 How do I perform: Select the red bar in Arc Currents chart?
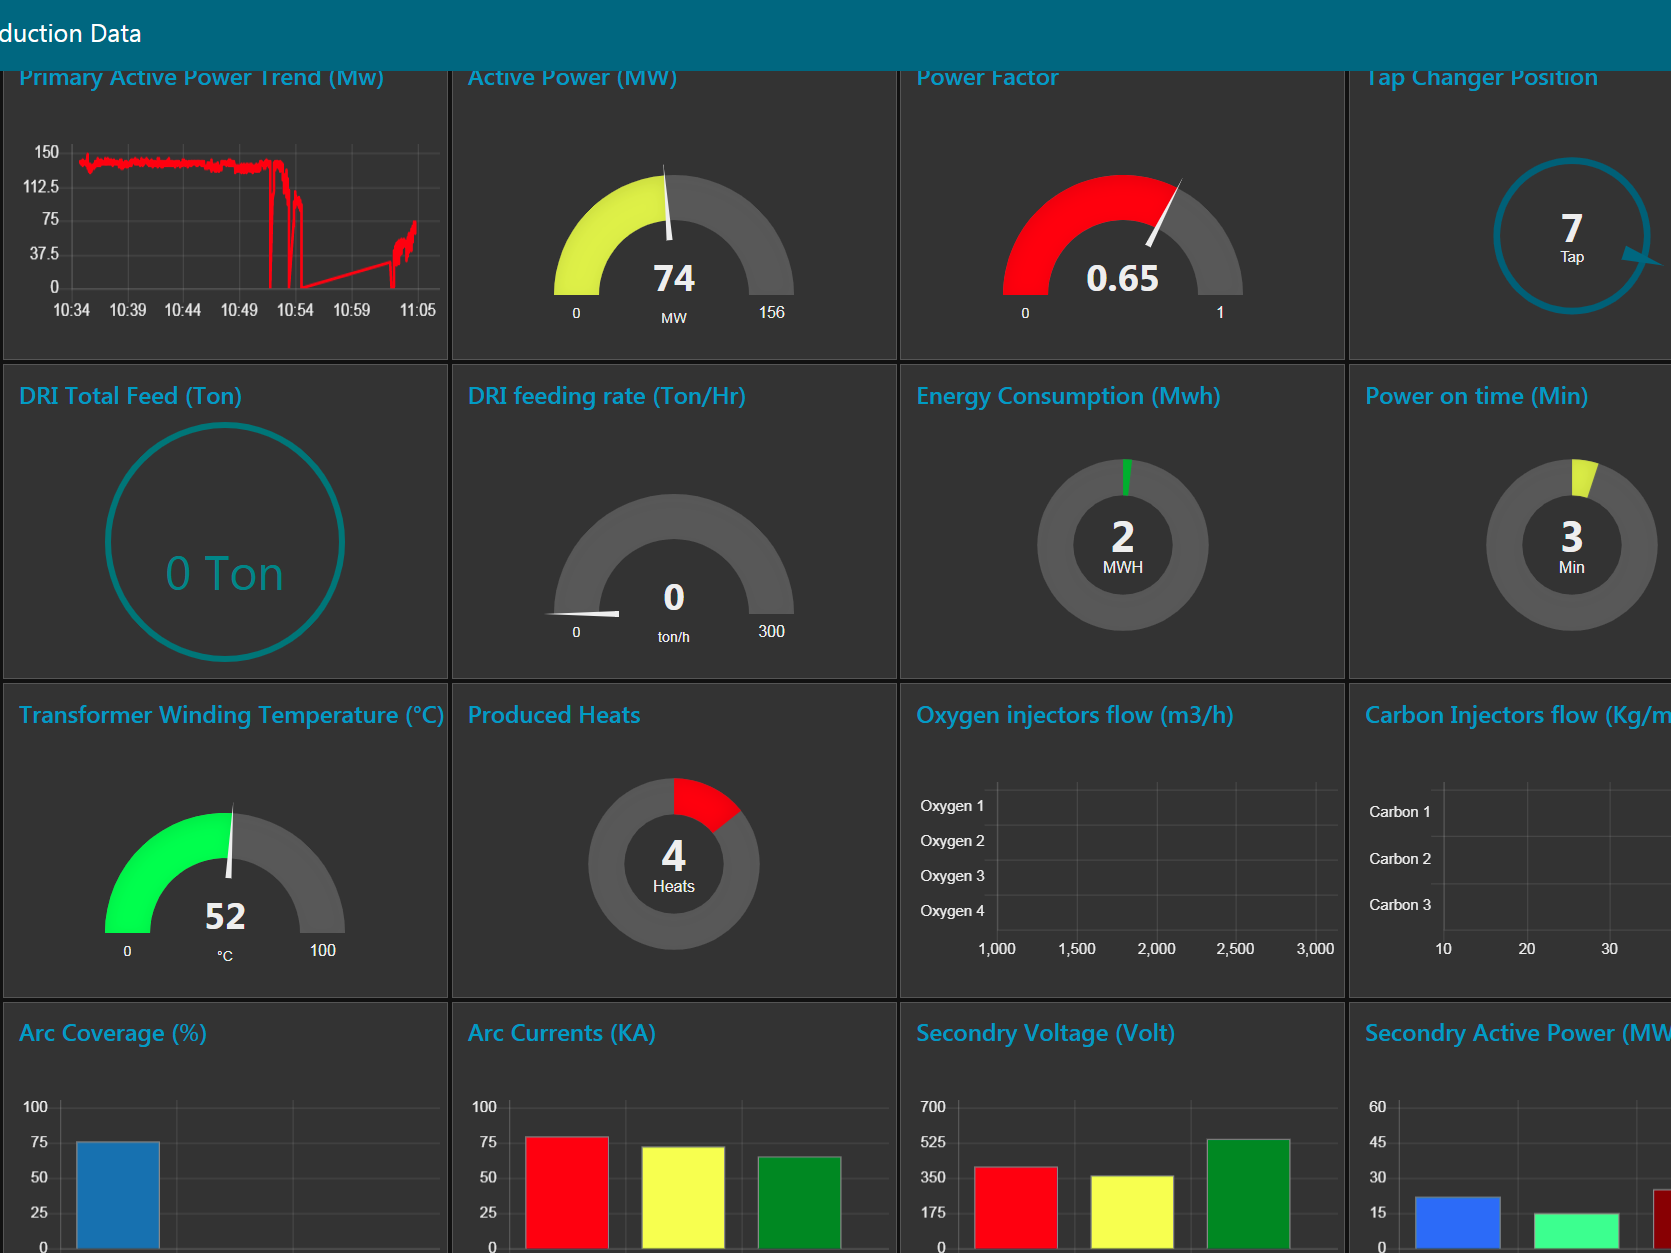pyautogui.click(x=566, y=1190)
